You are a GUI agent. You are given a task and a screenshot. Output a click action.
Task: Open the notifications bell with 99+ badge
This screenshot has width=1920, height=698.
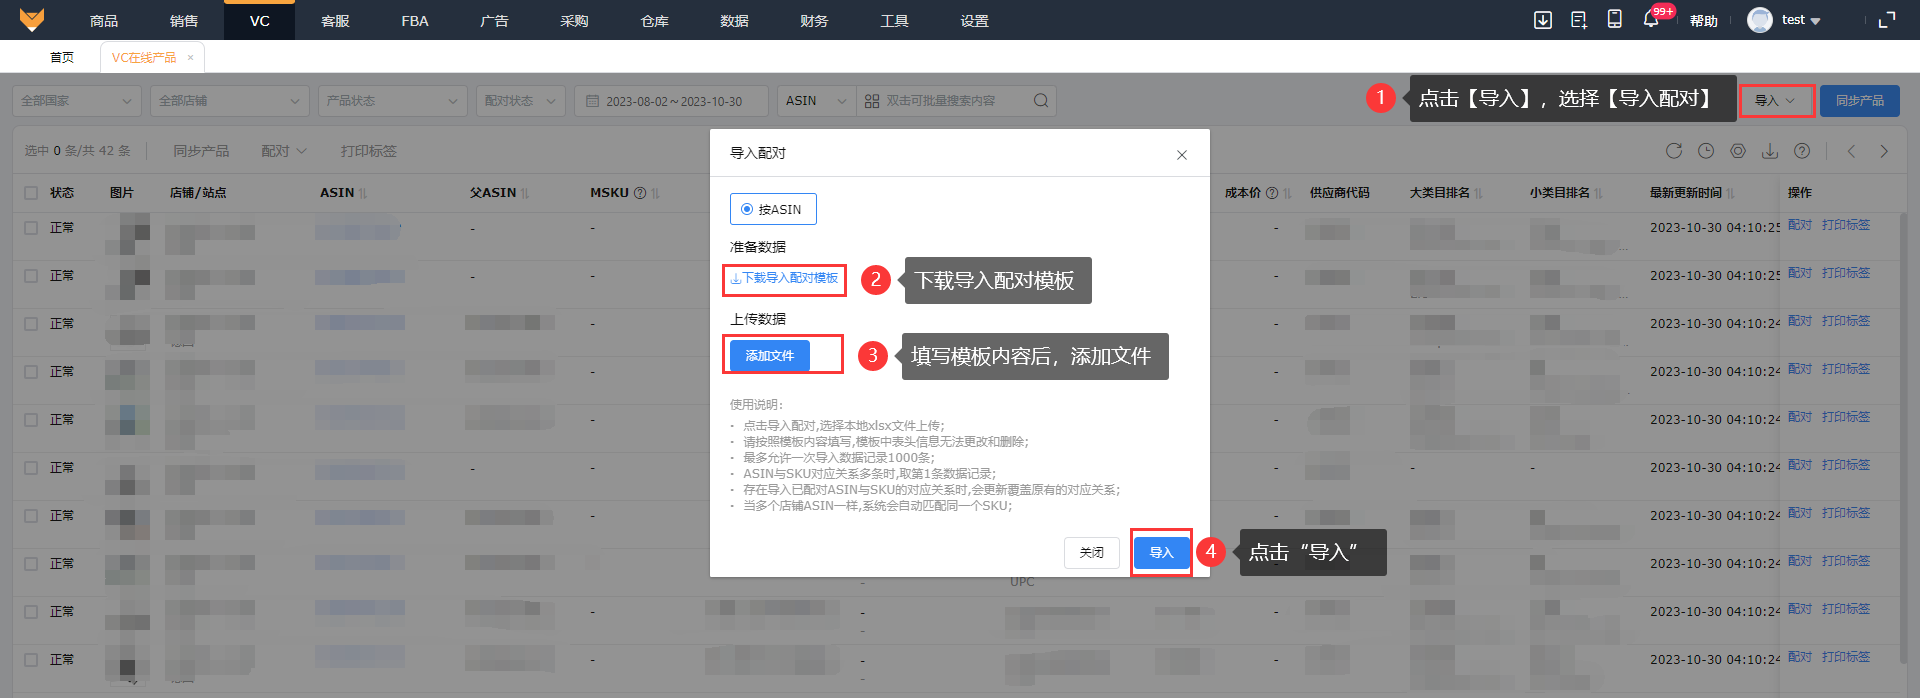1651,19
